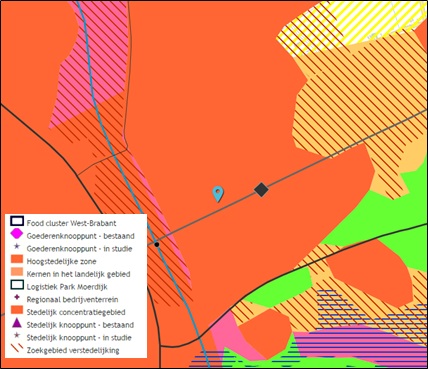The height and width of the screenshot is (369, 428).
Task: Click the Zoekgebied verstedelijking hatch symbol
Action: [17, 349]
